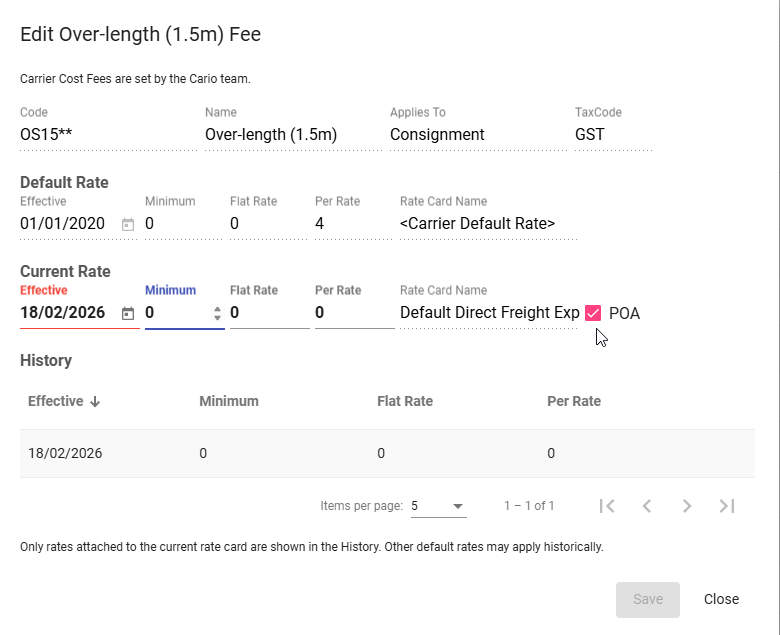Edit the Current Rate Flat Rate field
Viewport: 780px width, 635px height.
click(270, 313)
